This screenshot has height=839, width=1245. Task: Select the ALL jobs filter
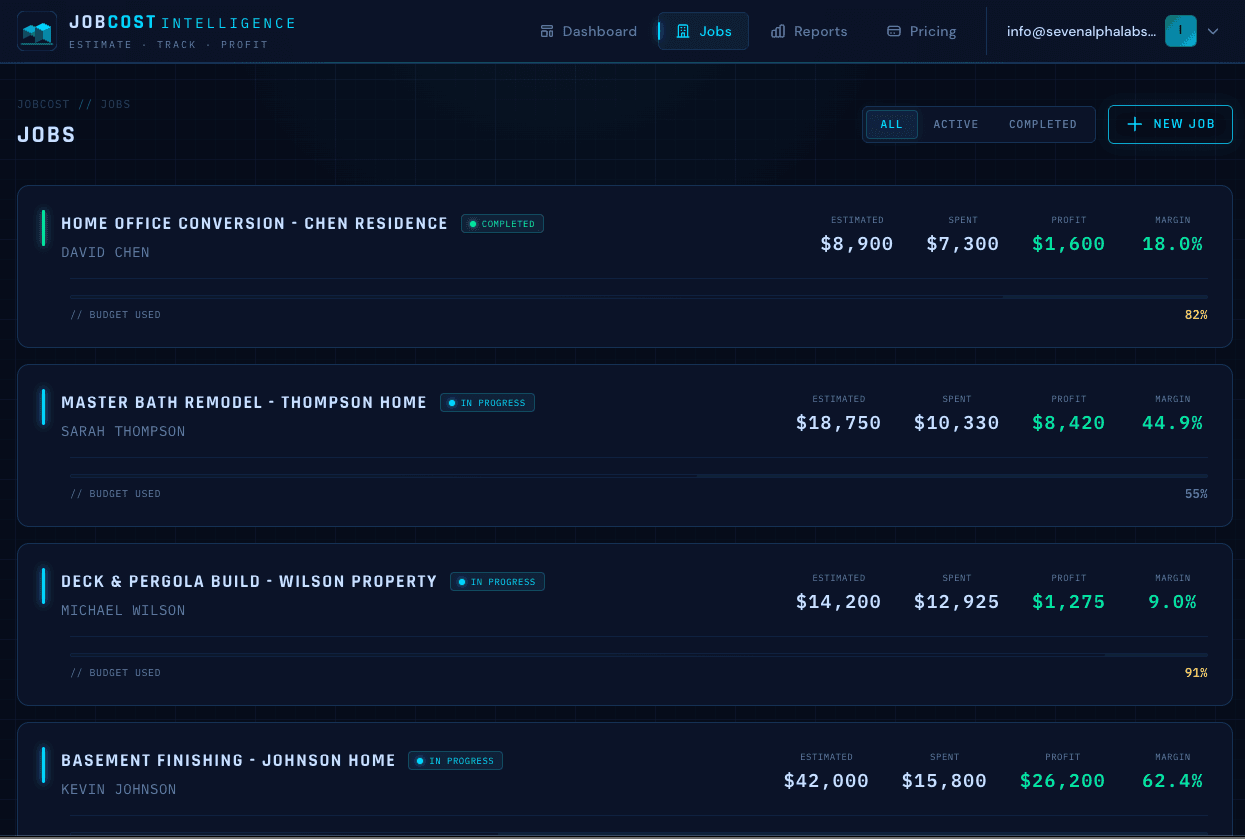point(891,124)
